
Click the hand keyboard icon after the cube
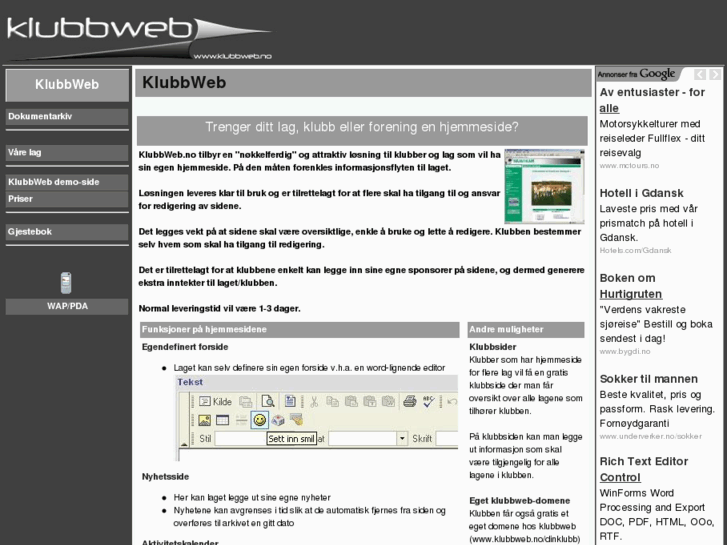pos(296,420)
